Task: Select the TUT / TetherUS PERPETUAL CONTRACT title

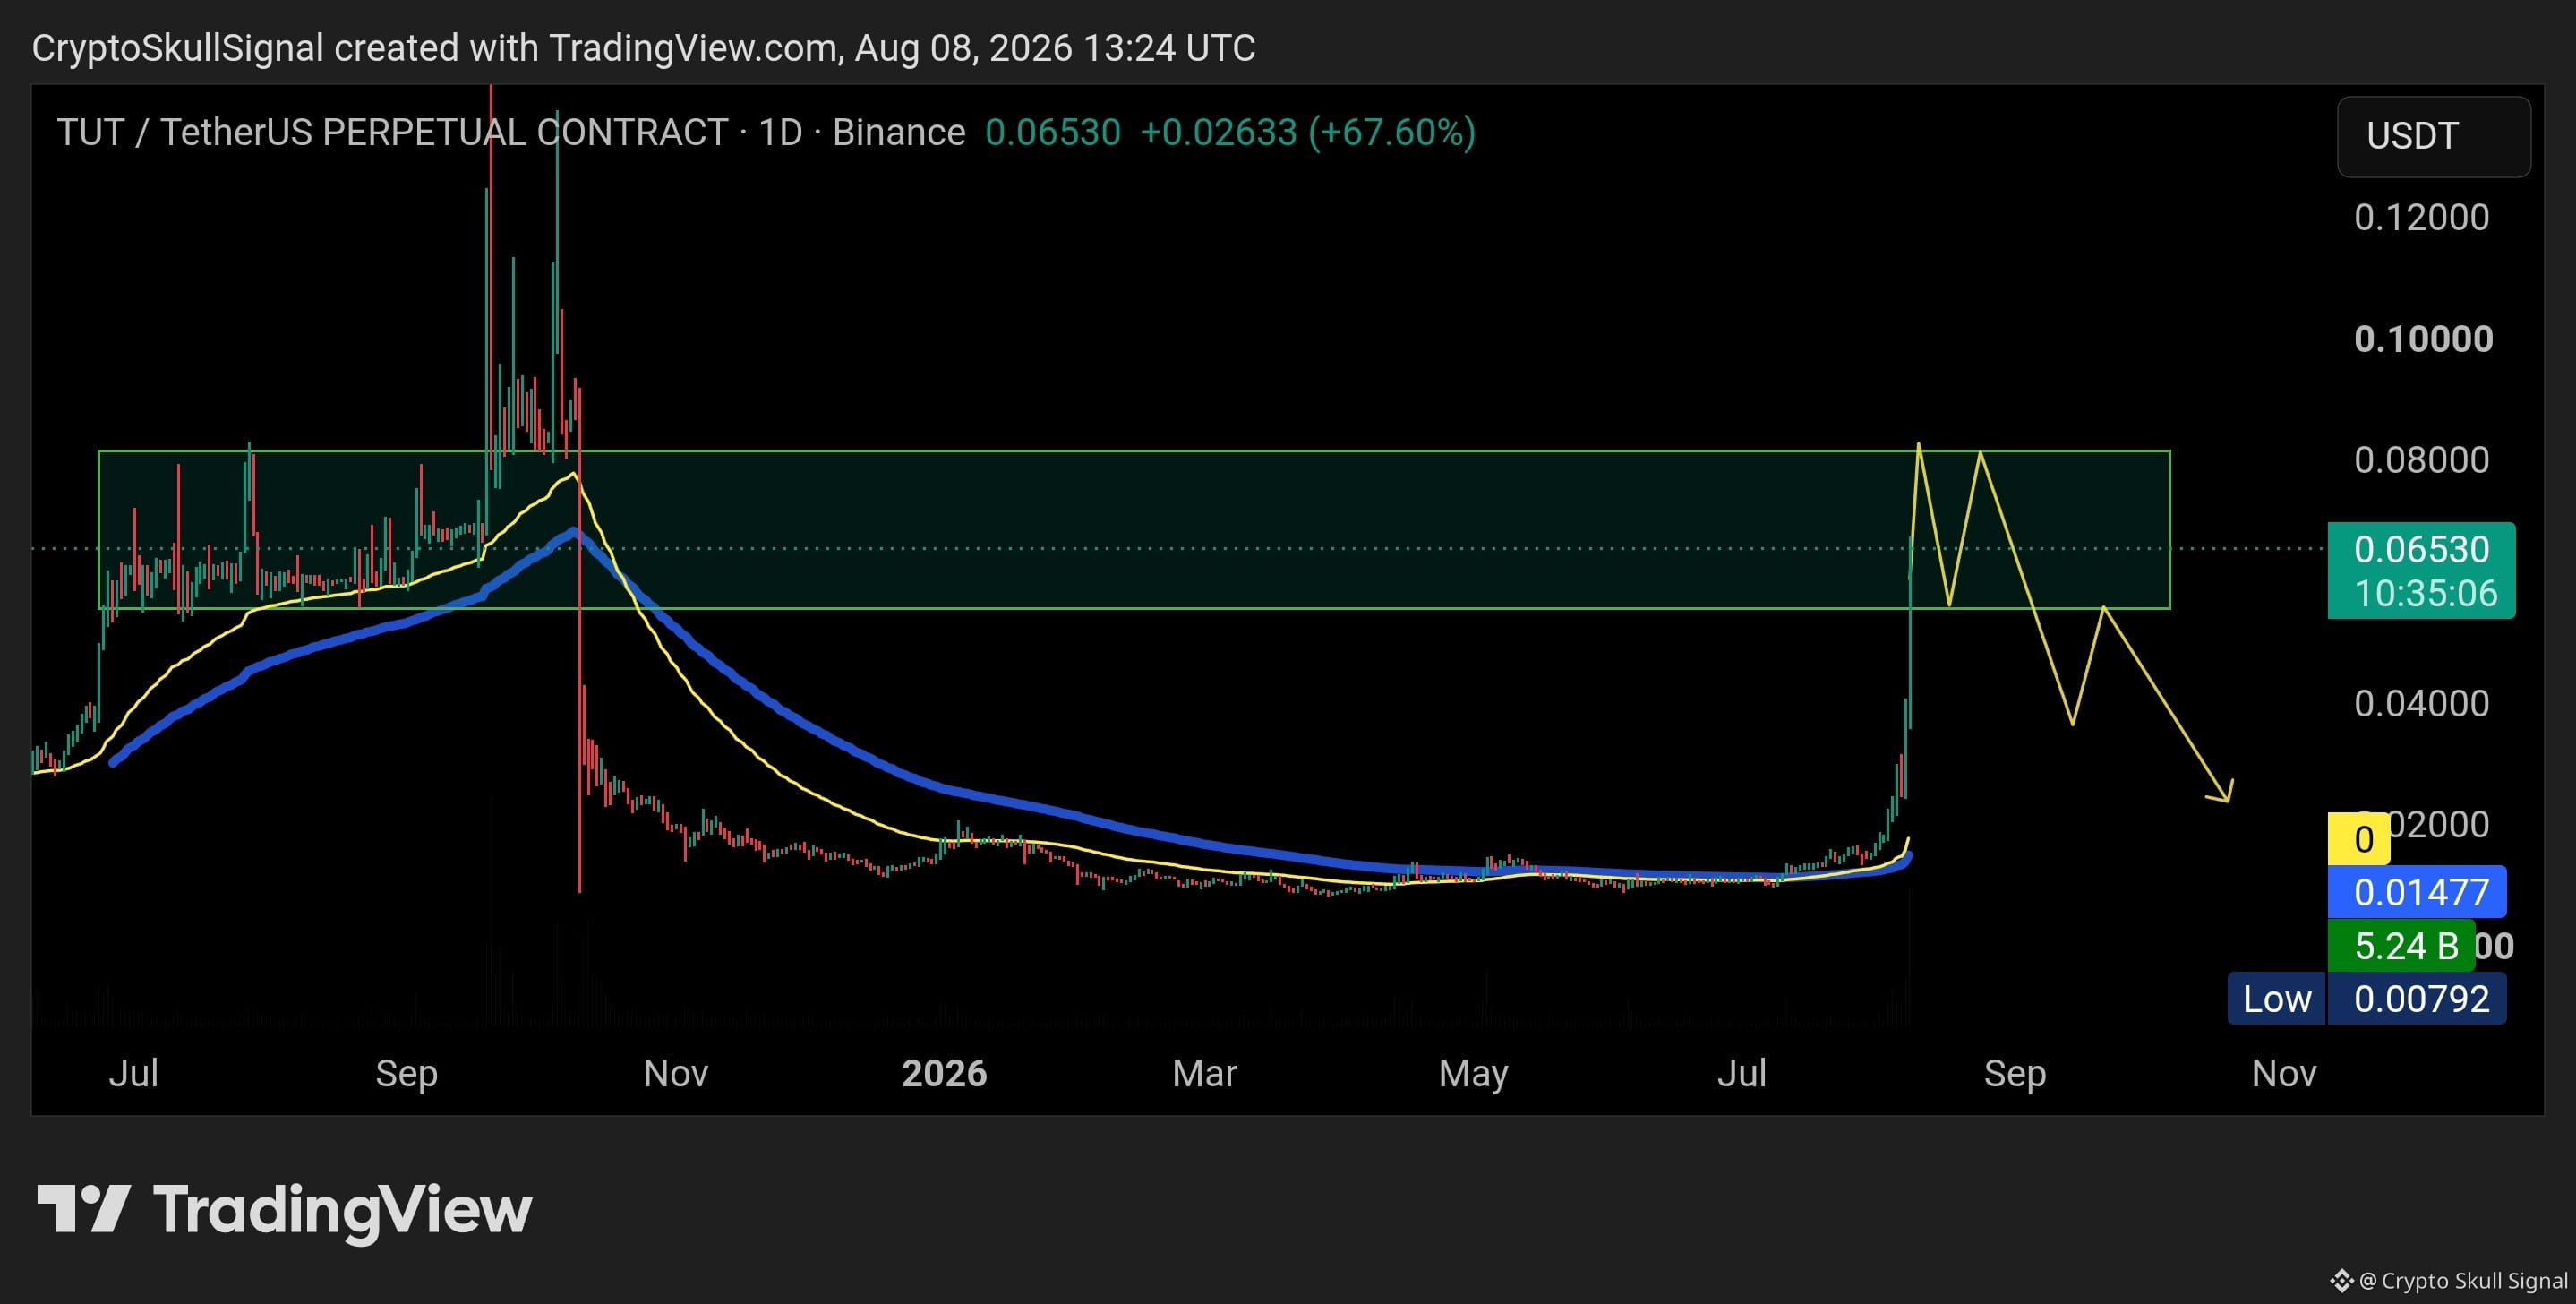Action: (392, 132)
